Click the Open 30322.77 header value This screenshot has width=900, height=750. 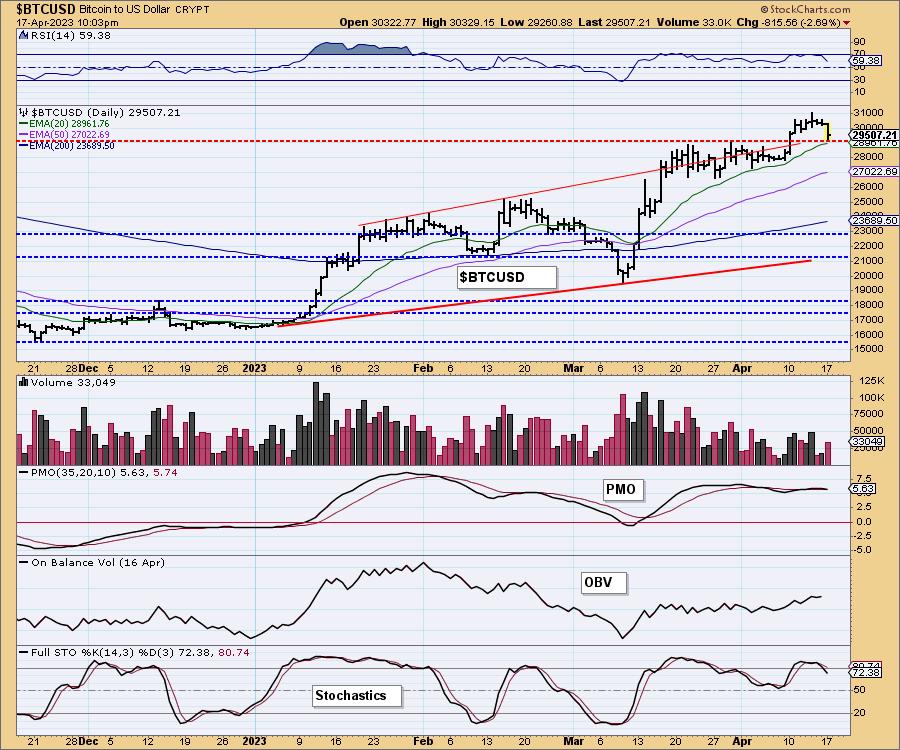coord(378,22)
